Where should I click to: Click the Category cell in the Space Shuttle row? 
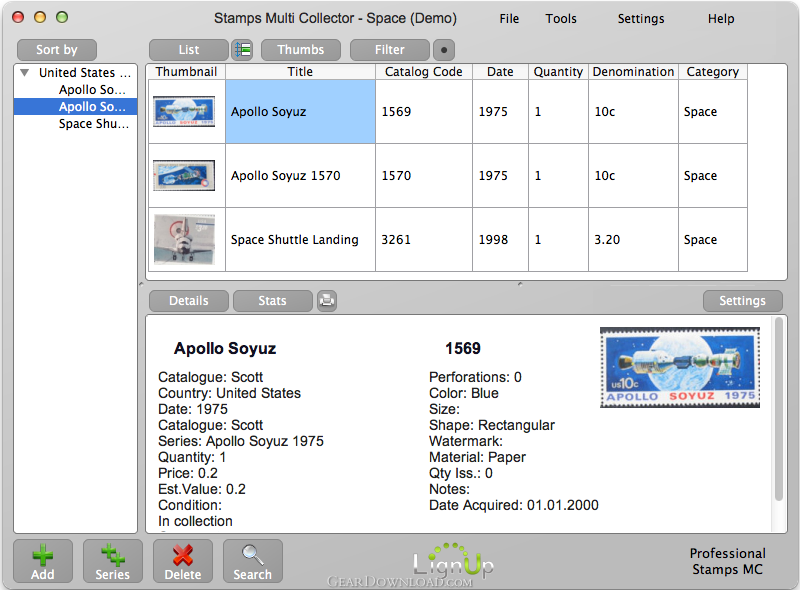pos(713,239)
